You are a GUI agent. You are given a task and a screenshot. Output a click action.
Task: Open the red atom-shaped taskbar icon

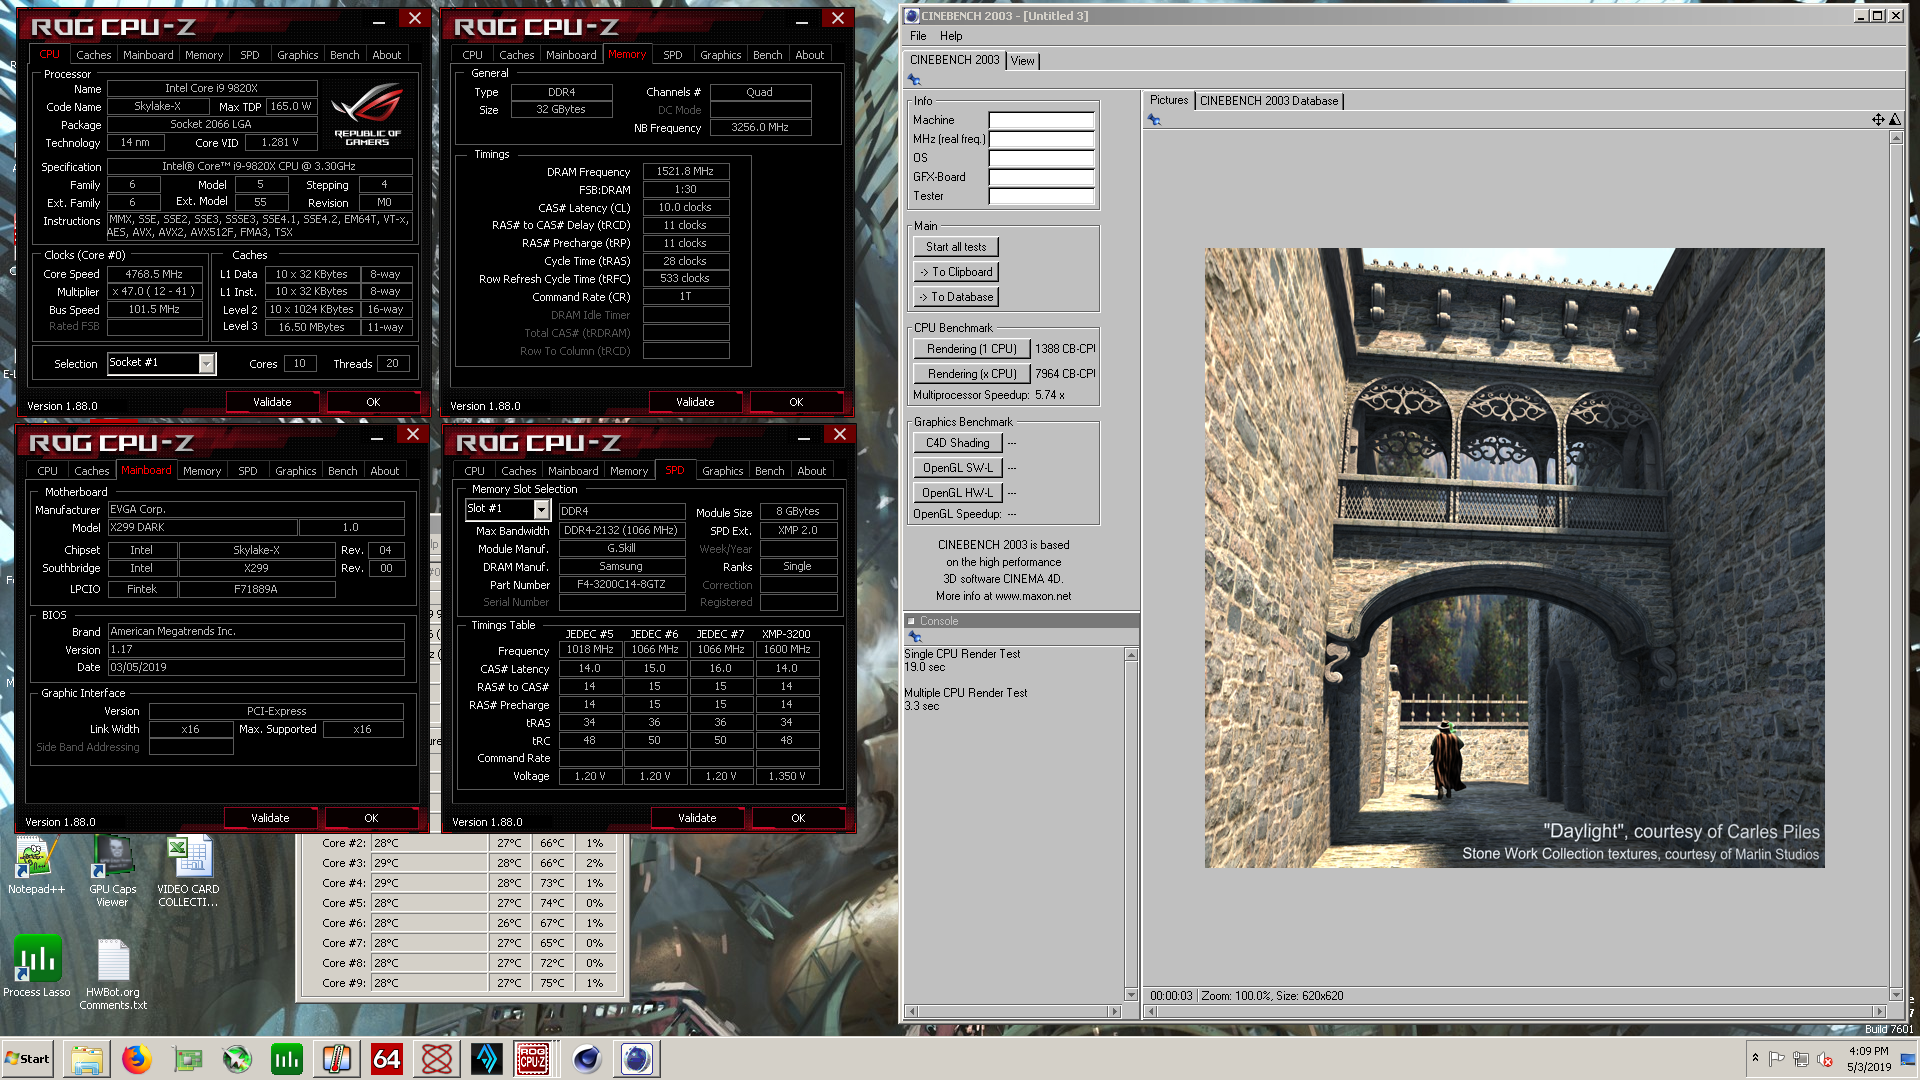436,1059
